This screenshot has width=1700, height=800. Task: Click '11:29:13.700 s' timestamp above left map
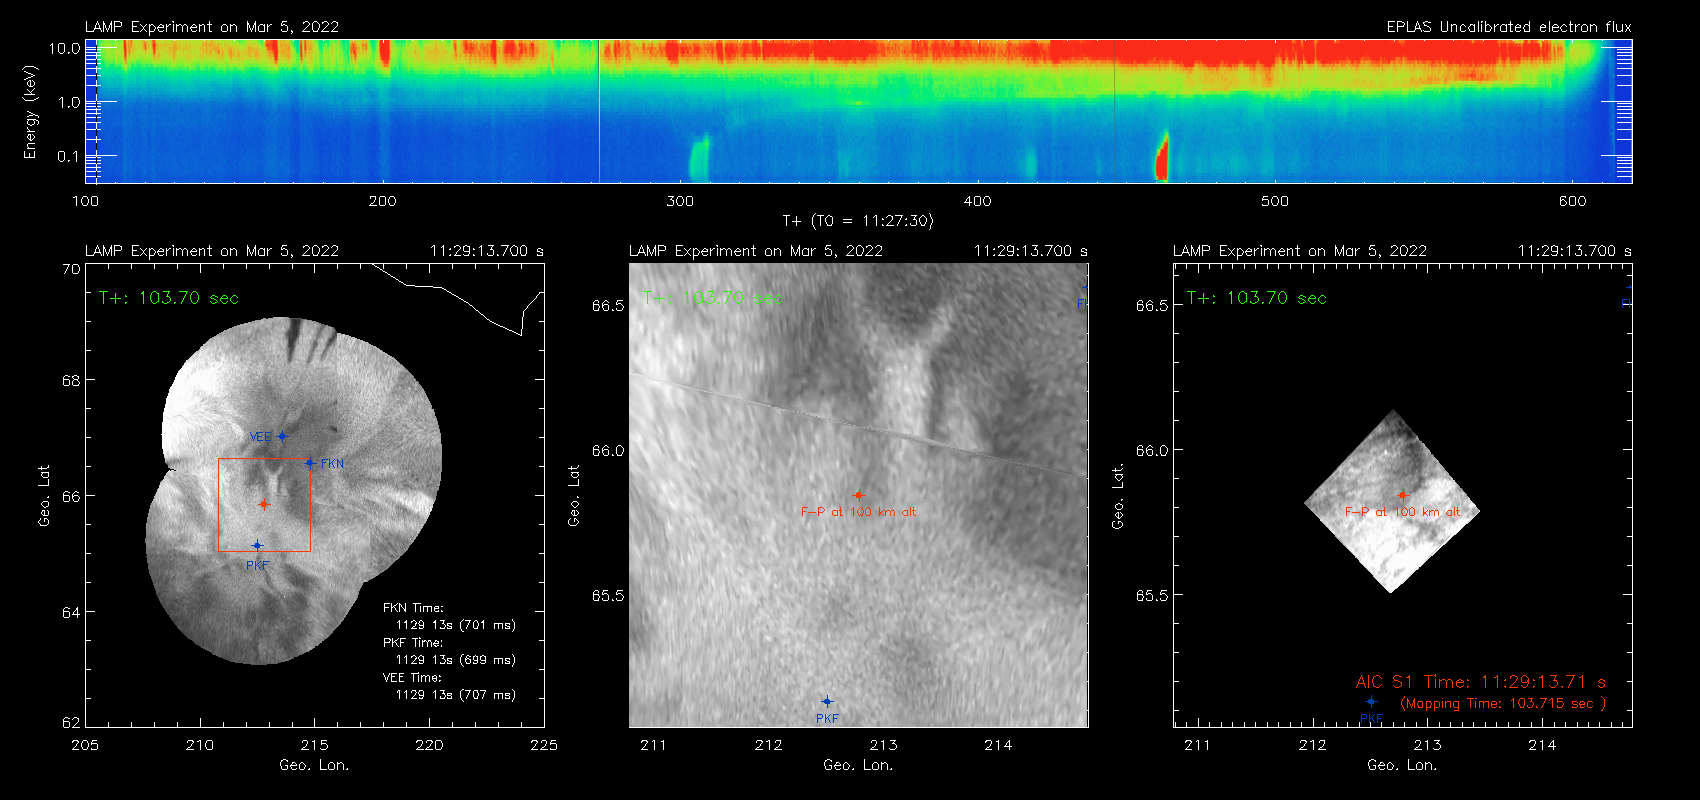point(487,251)
